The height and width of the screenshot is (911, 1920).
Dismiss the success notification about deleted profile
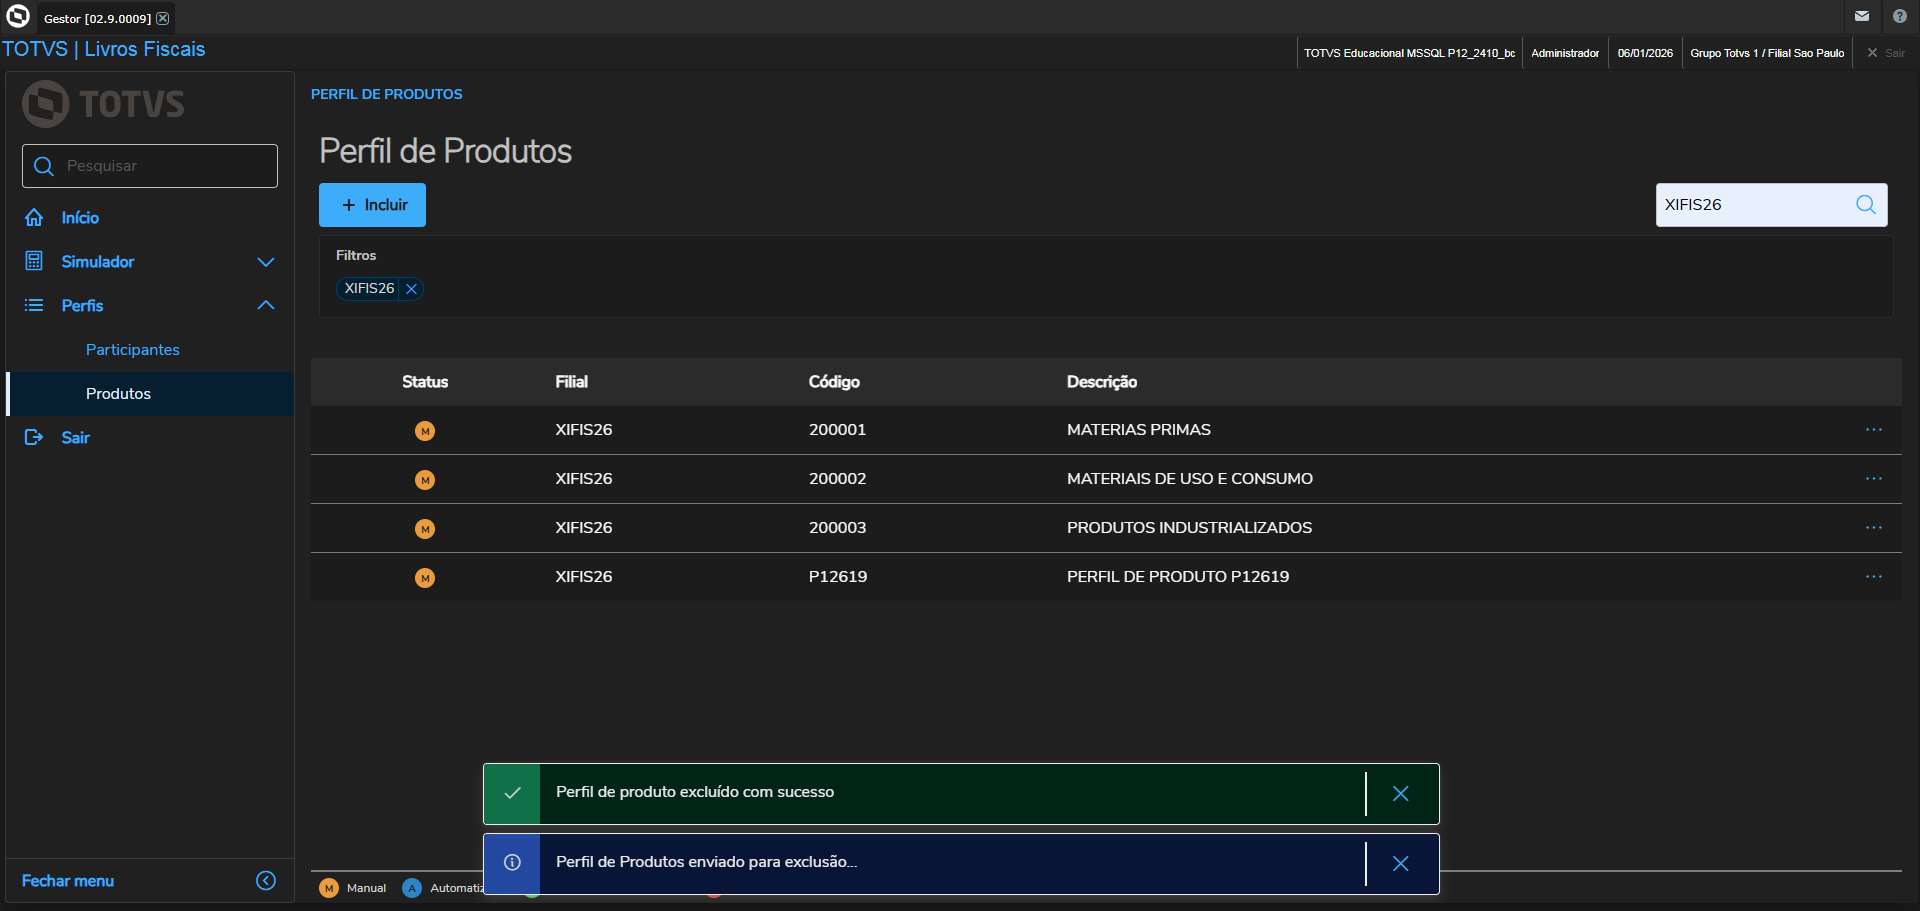(1400, 793)
